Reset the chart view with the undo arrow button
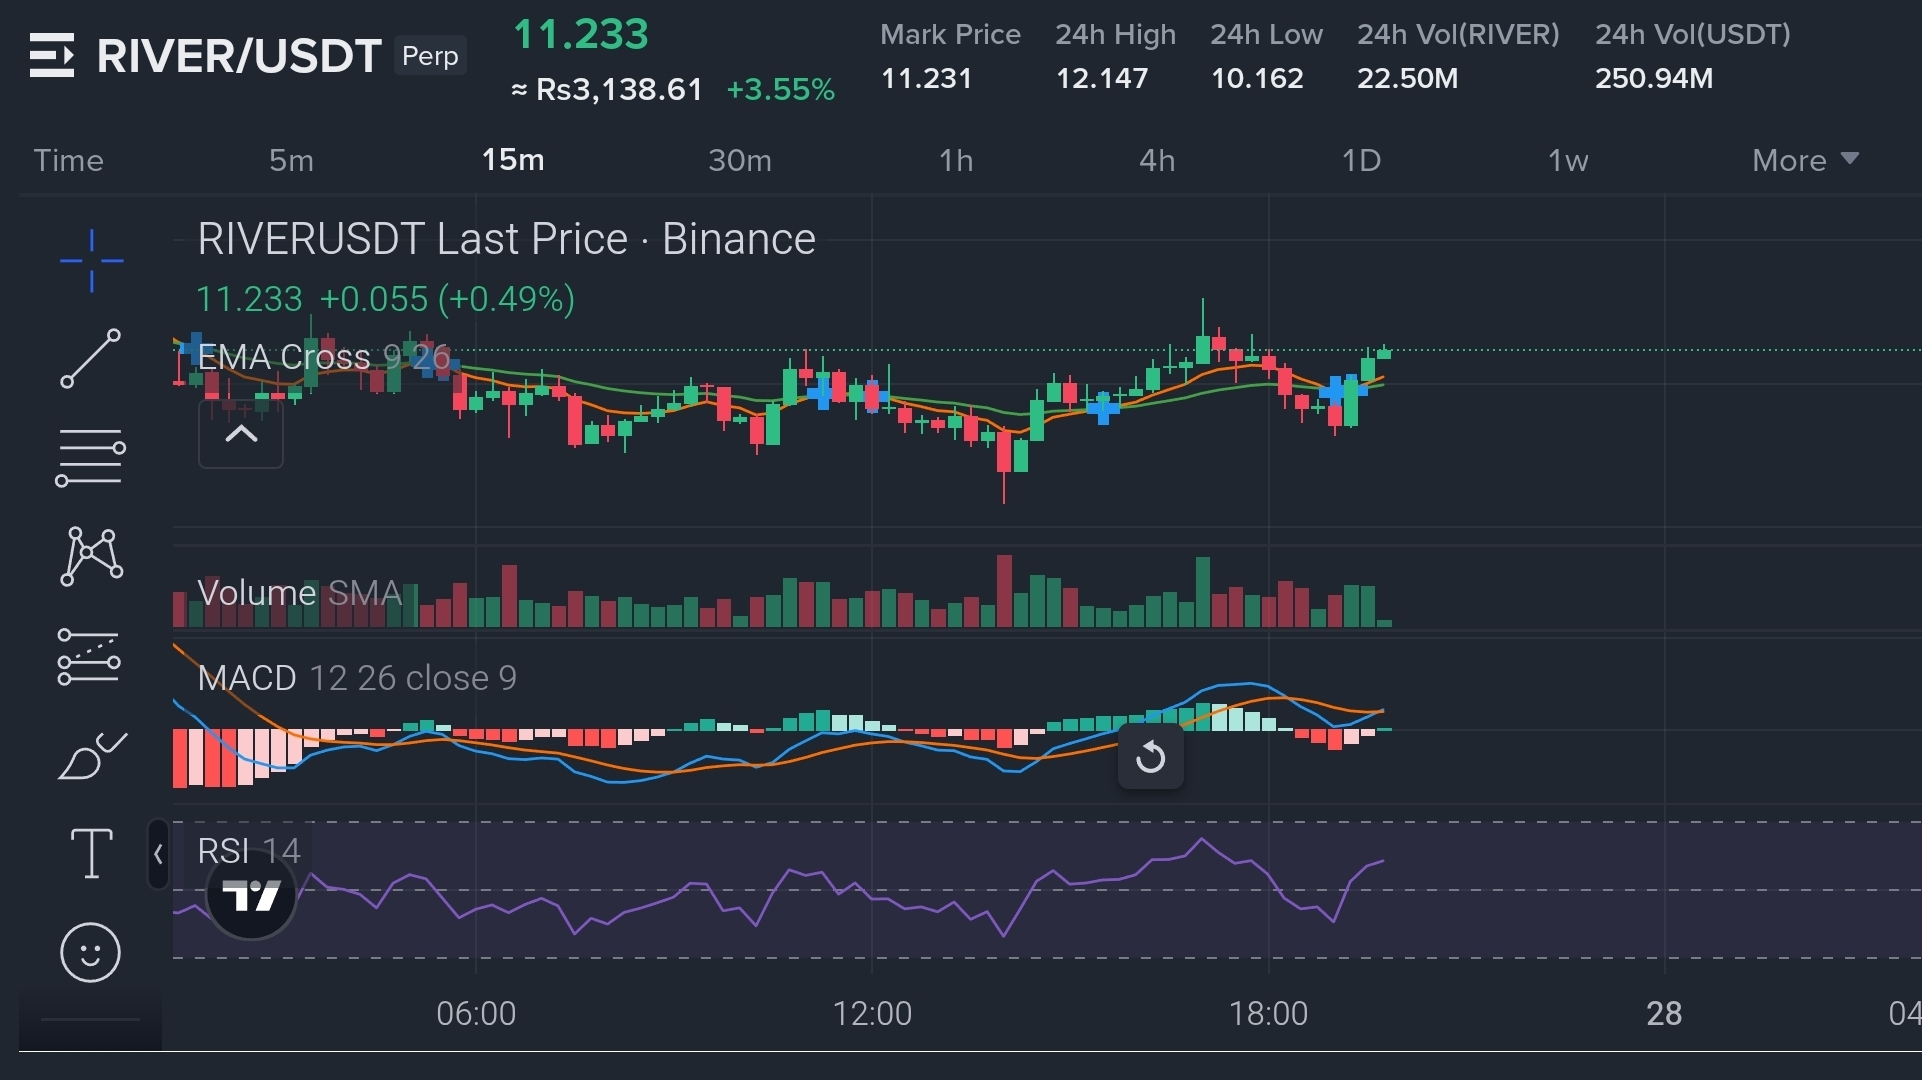Viewport: 1922px width, 1080px height. (1150, 757)
